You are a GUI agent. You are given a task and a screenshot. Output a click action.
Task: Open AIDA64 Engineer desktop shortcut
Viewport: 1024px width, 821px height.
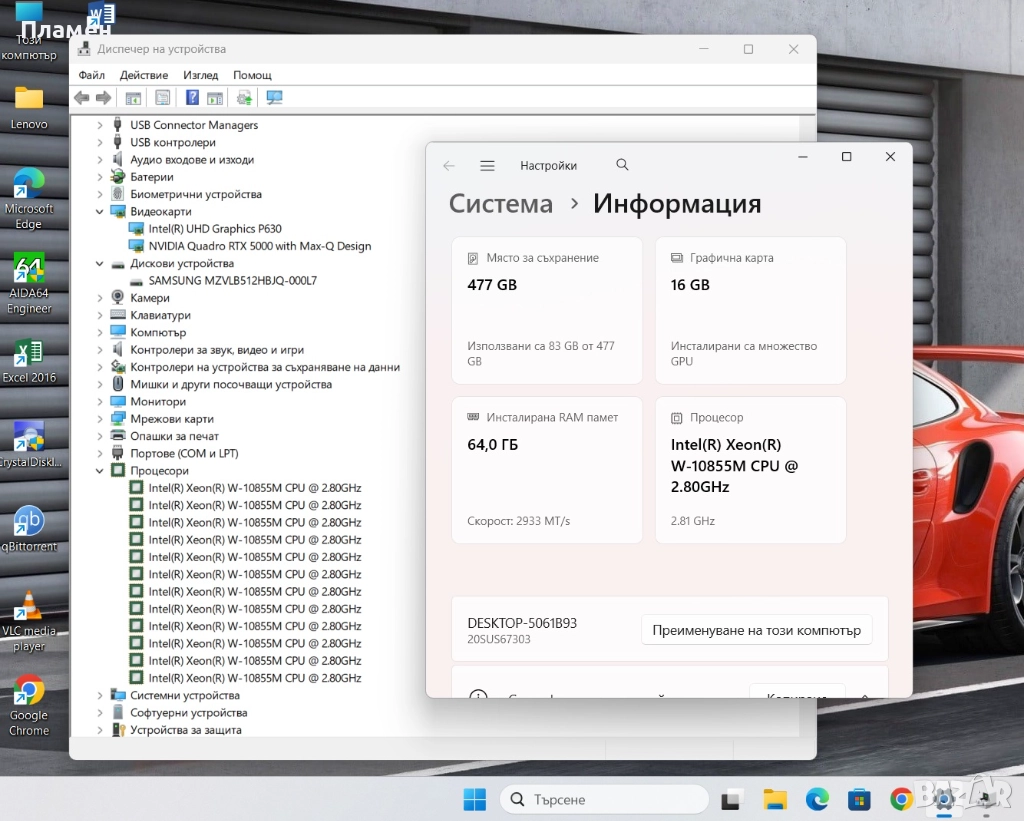point(29,283)
